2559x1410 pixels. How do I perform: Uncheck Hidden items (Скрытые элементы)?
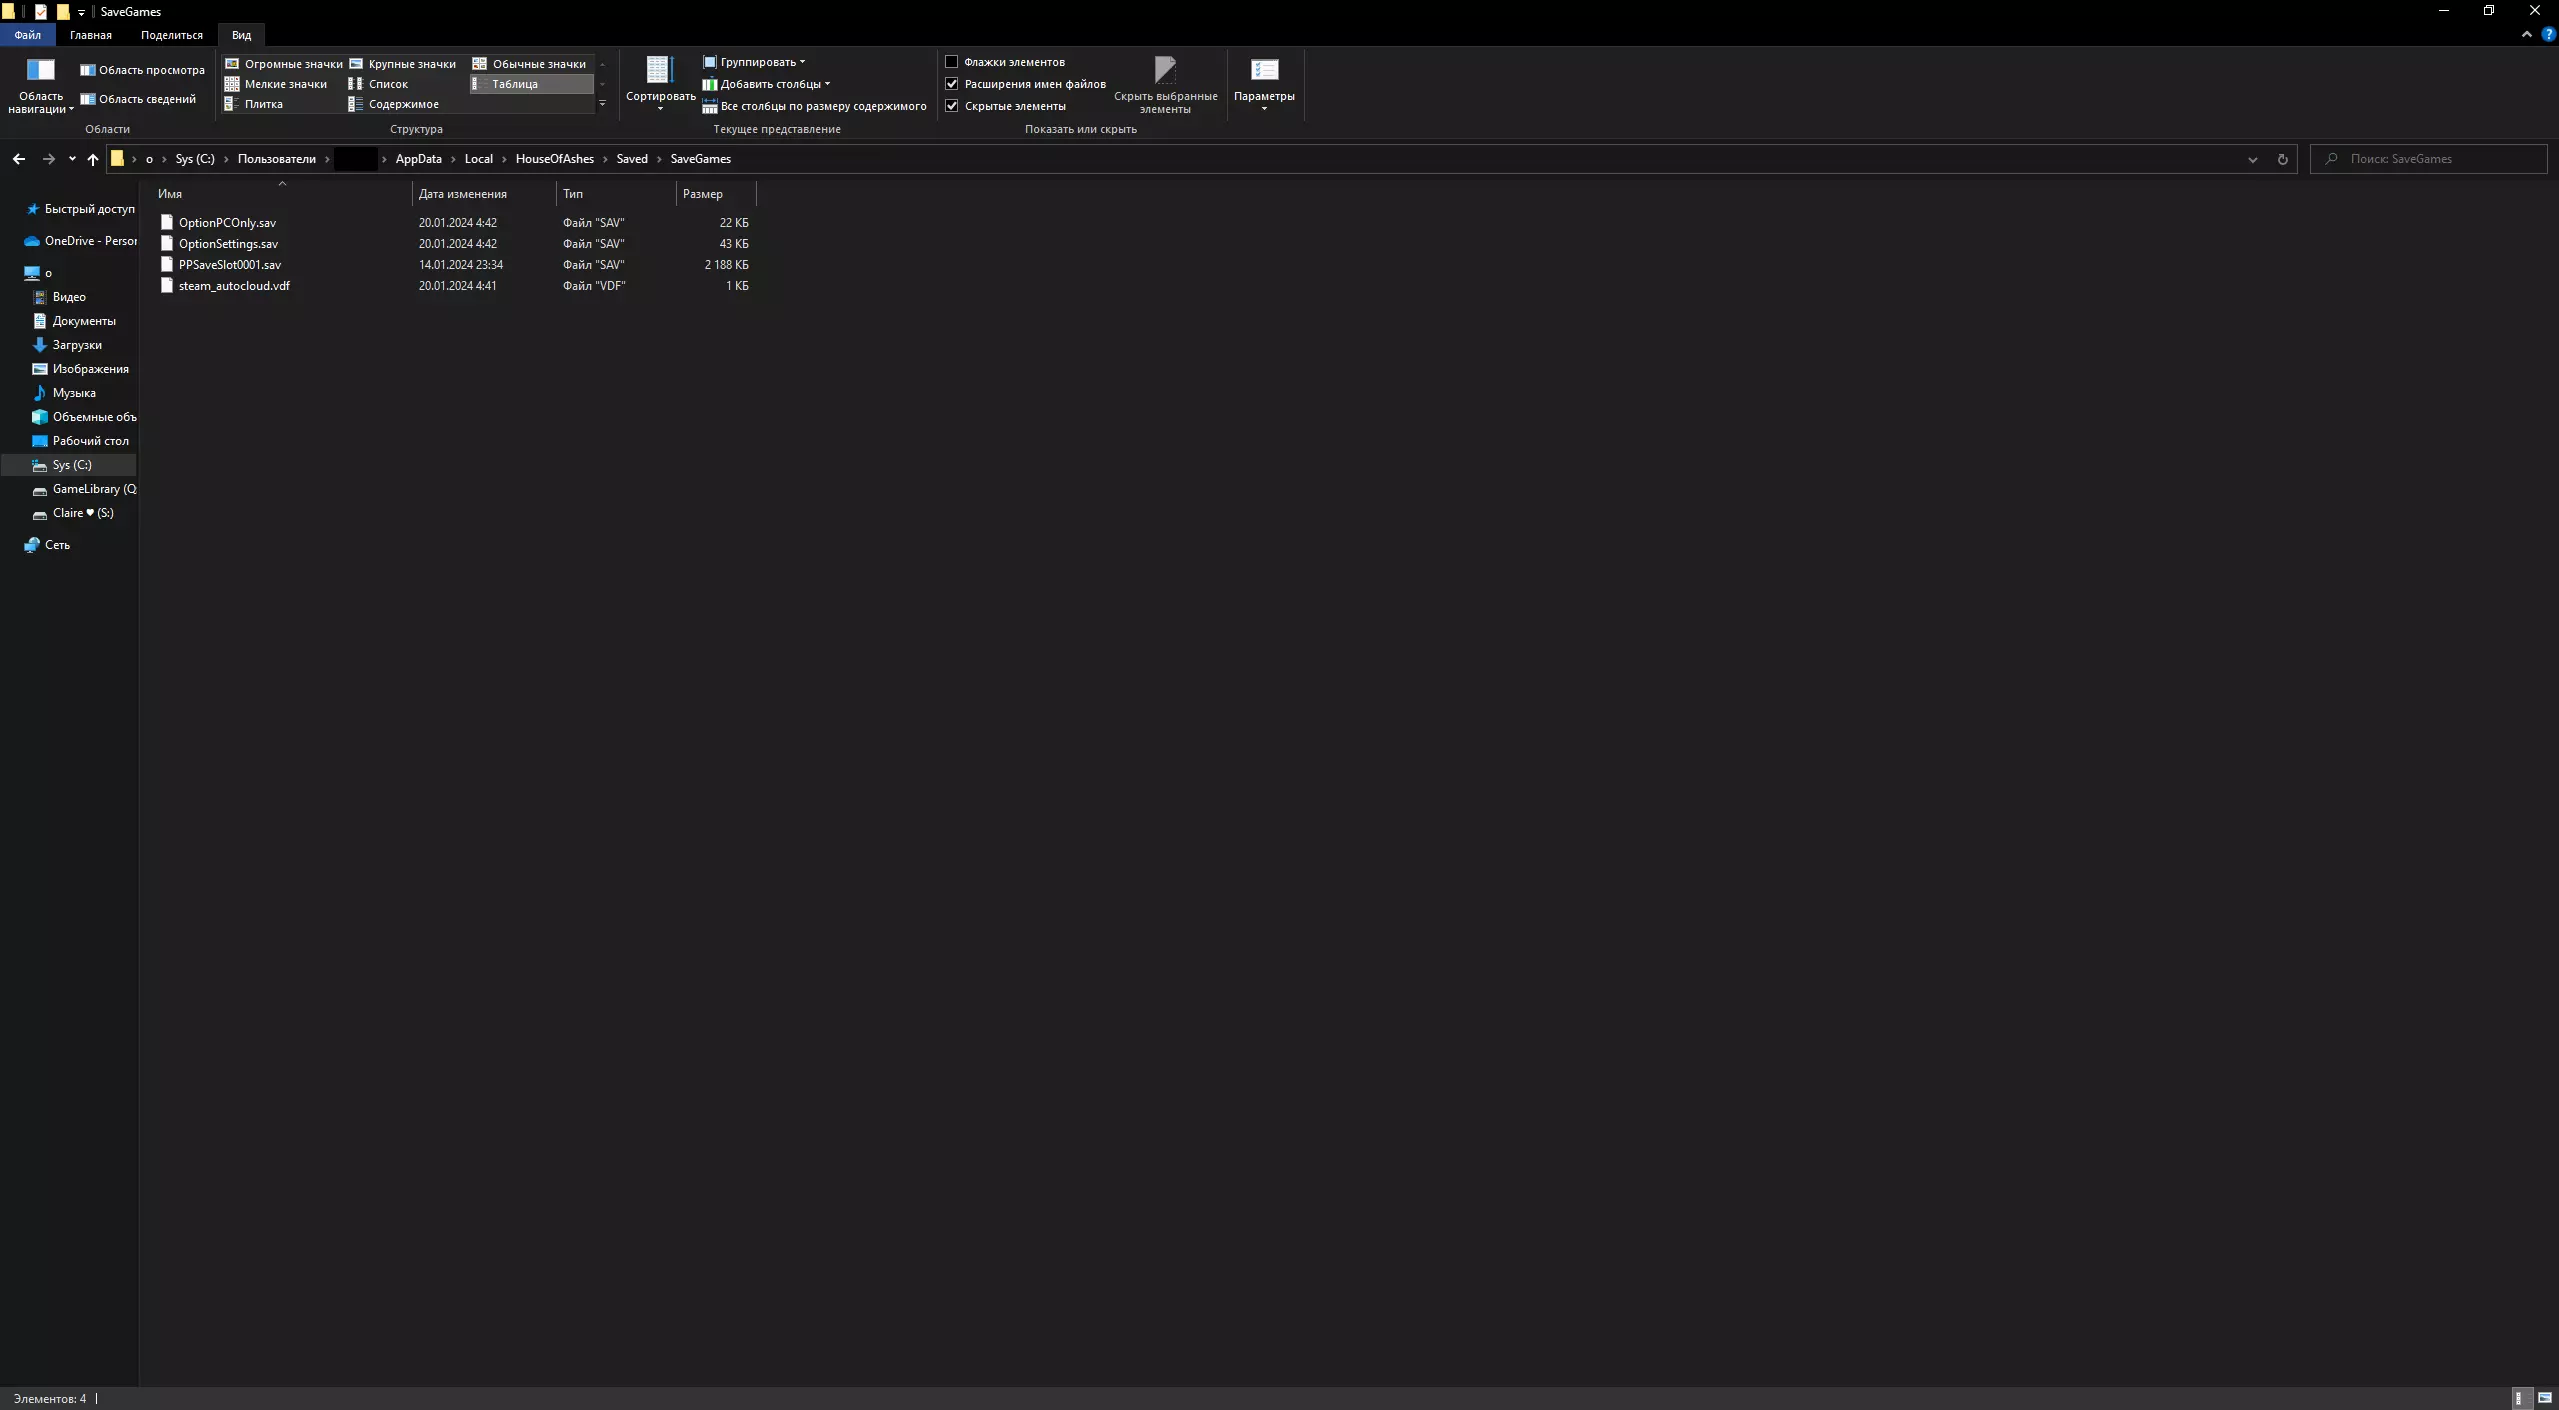952,106
